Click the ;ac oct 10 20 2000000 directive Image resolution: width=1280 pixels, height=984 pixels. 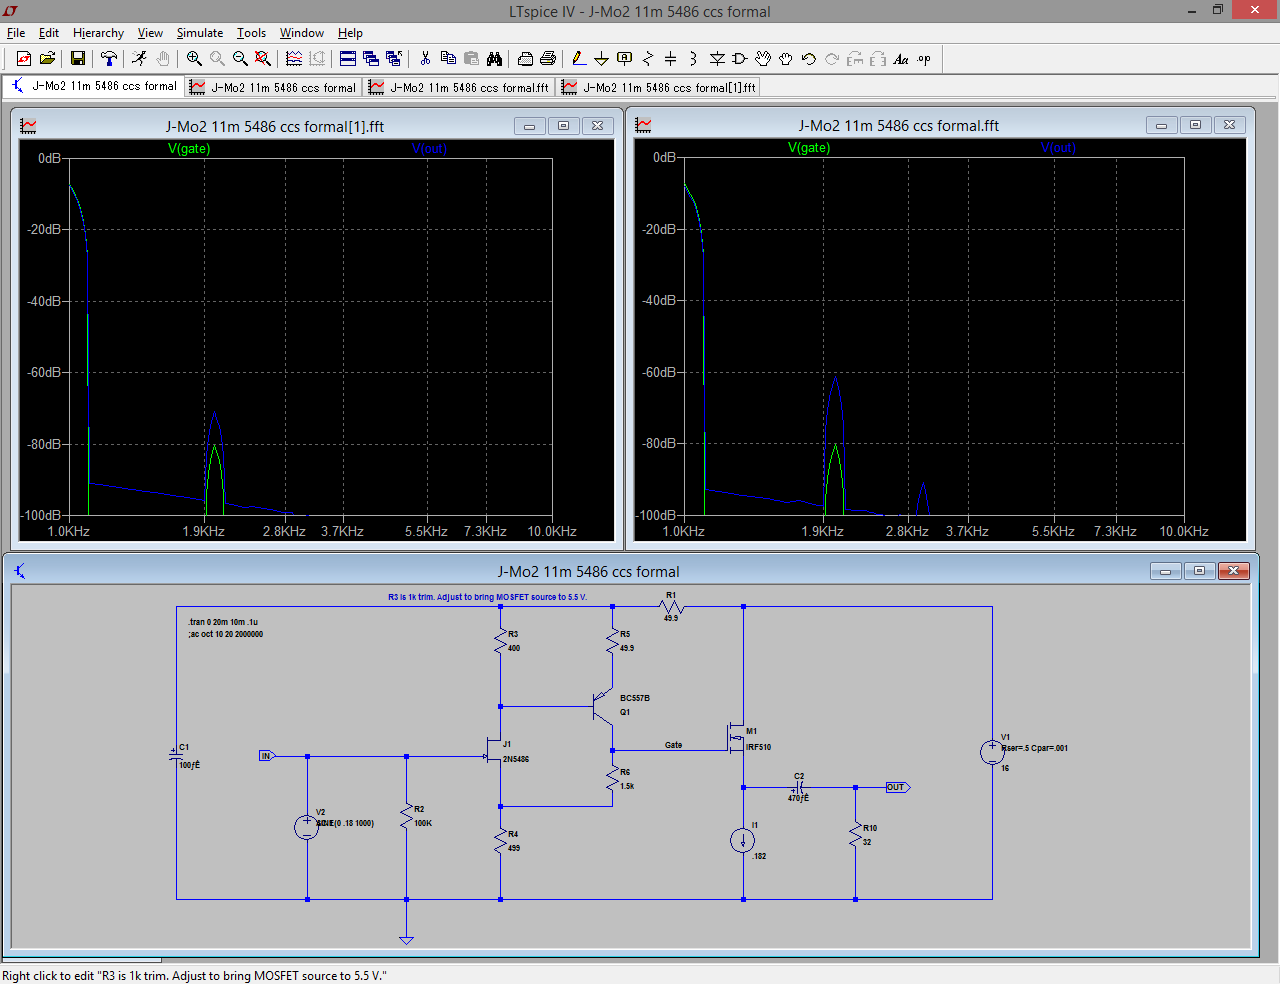tap(225, 634)
